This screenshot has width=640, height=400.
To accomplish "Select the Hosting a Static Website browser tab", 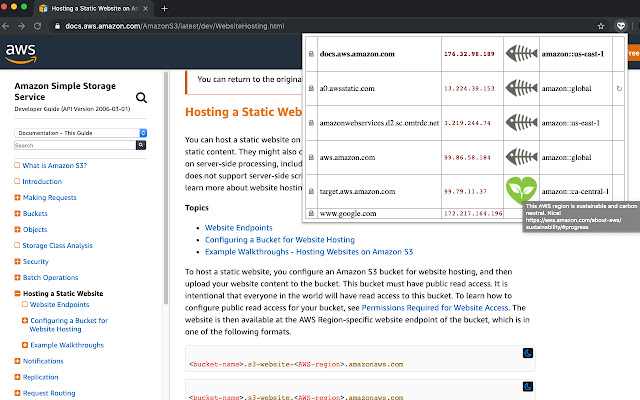I will [93, 8].
